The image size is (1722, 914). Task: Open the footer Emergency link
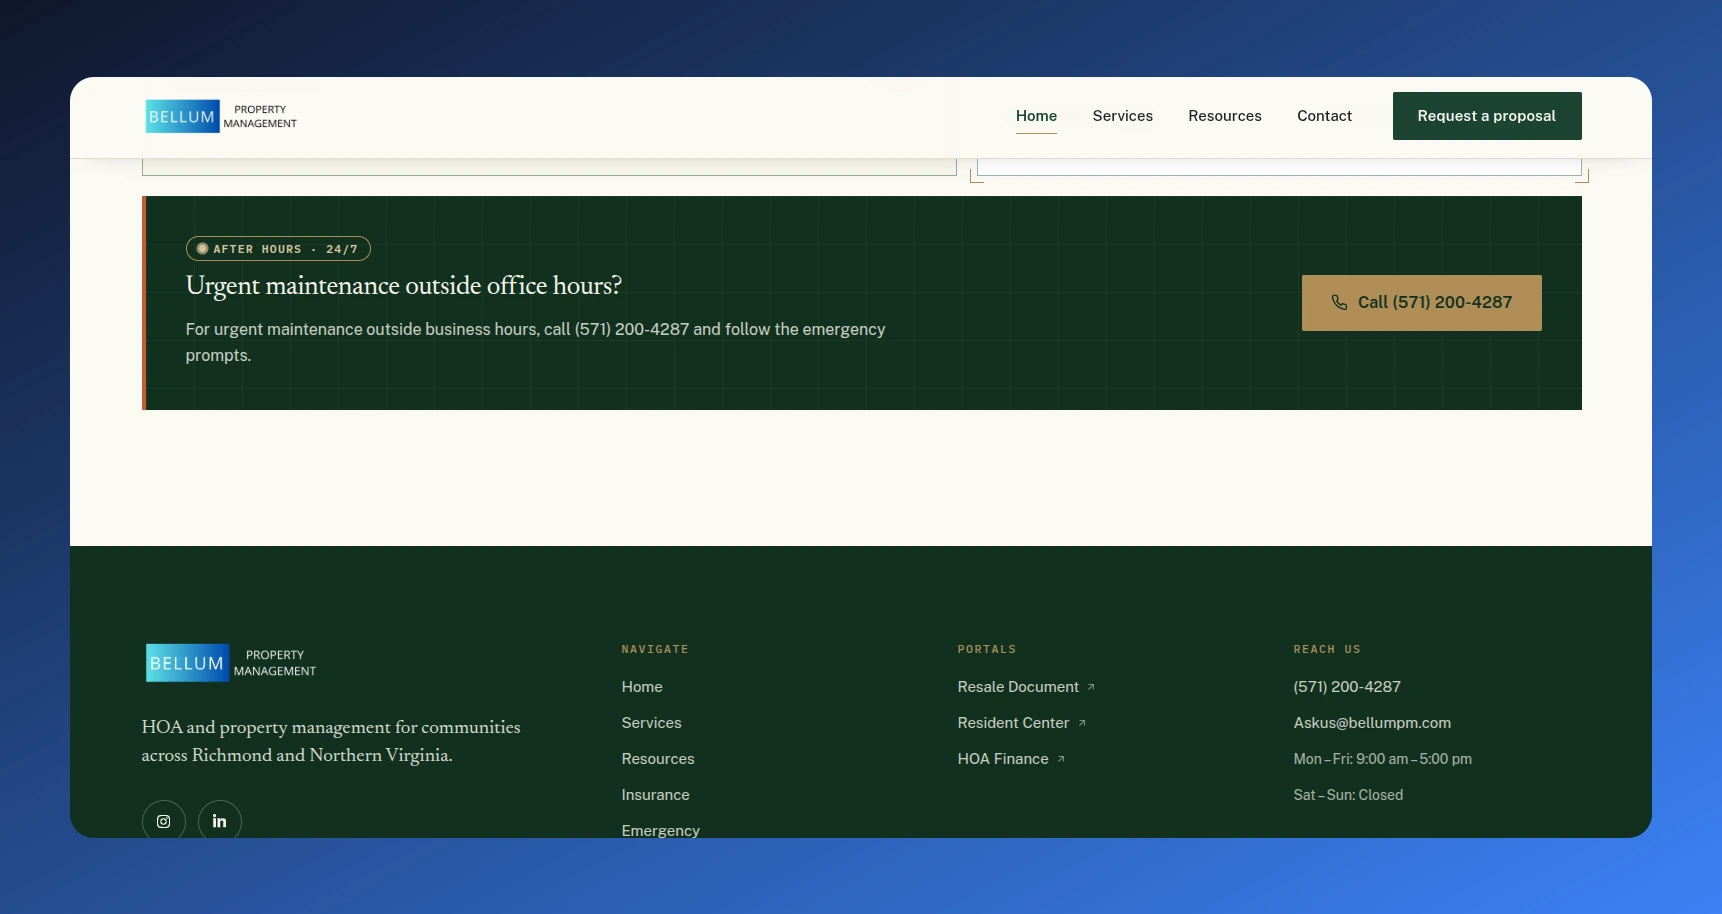[x=660, y=830]
